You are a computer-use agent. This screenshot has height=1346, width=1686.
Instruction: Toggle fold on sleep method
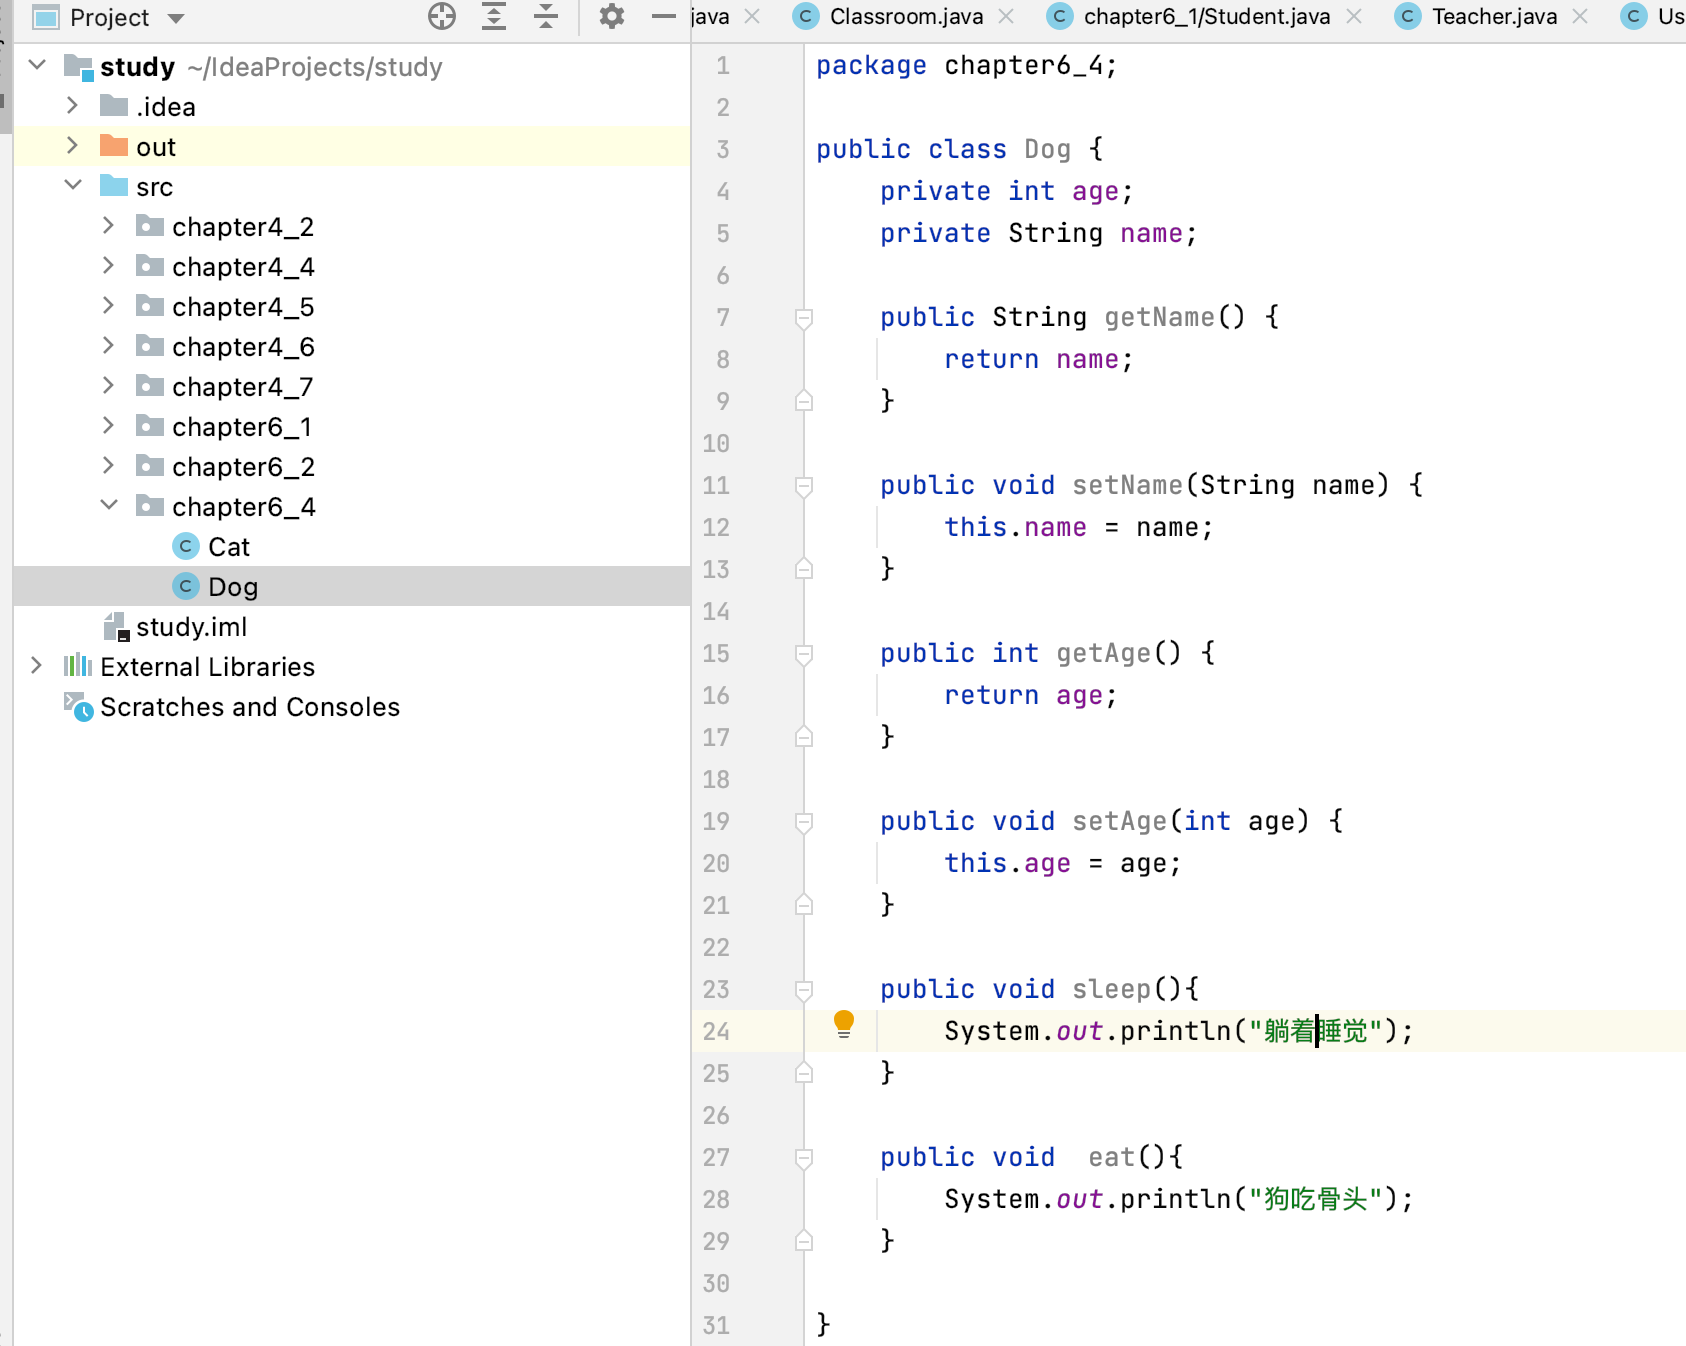804,990
